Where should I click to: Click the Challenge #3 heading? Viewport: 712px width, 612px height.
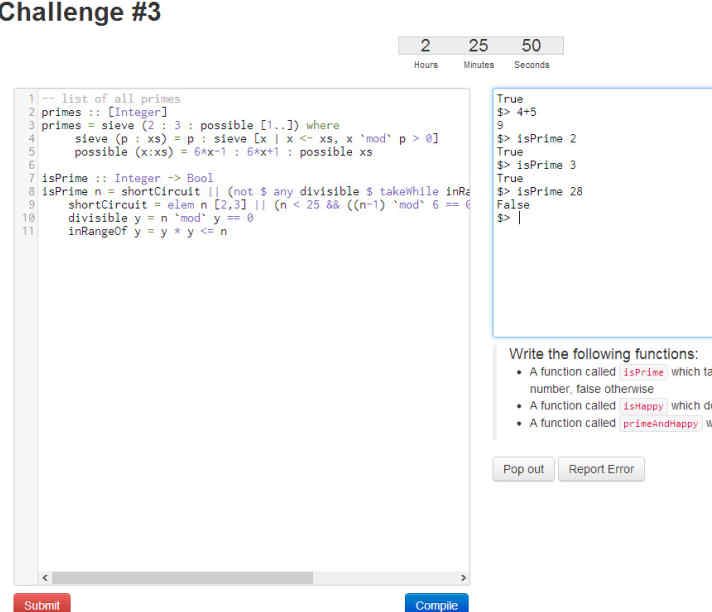(80, 12)
